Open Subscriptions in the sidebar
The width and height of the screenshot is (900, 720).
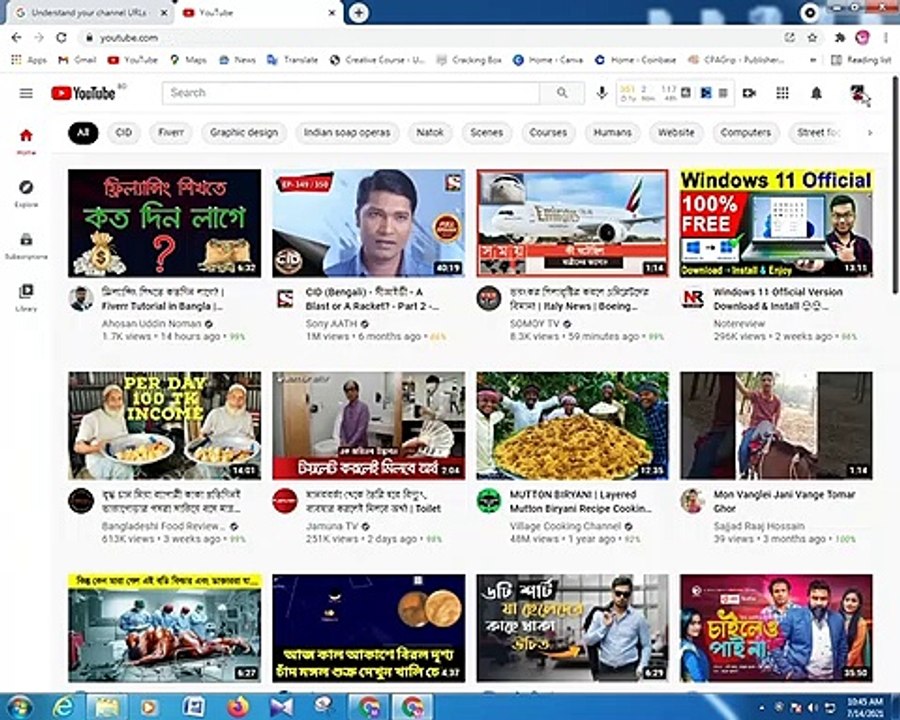tap(26, 246)
